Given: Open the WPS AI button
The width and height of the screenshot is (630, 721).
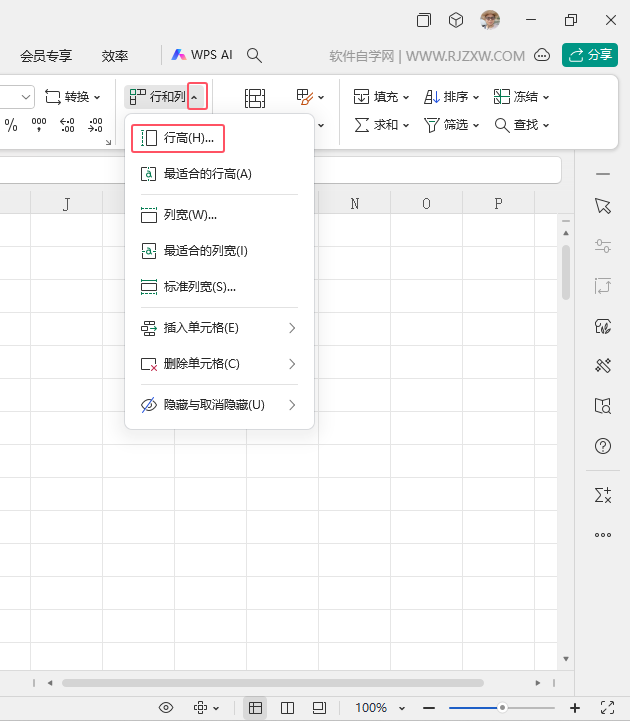Looking at the screenshot, I should click(x=202, y=55).
